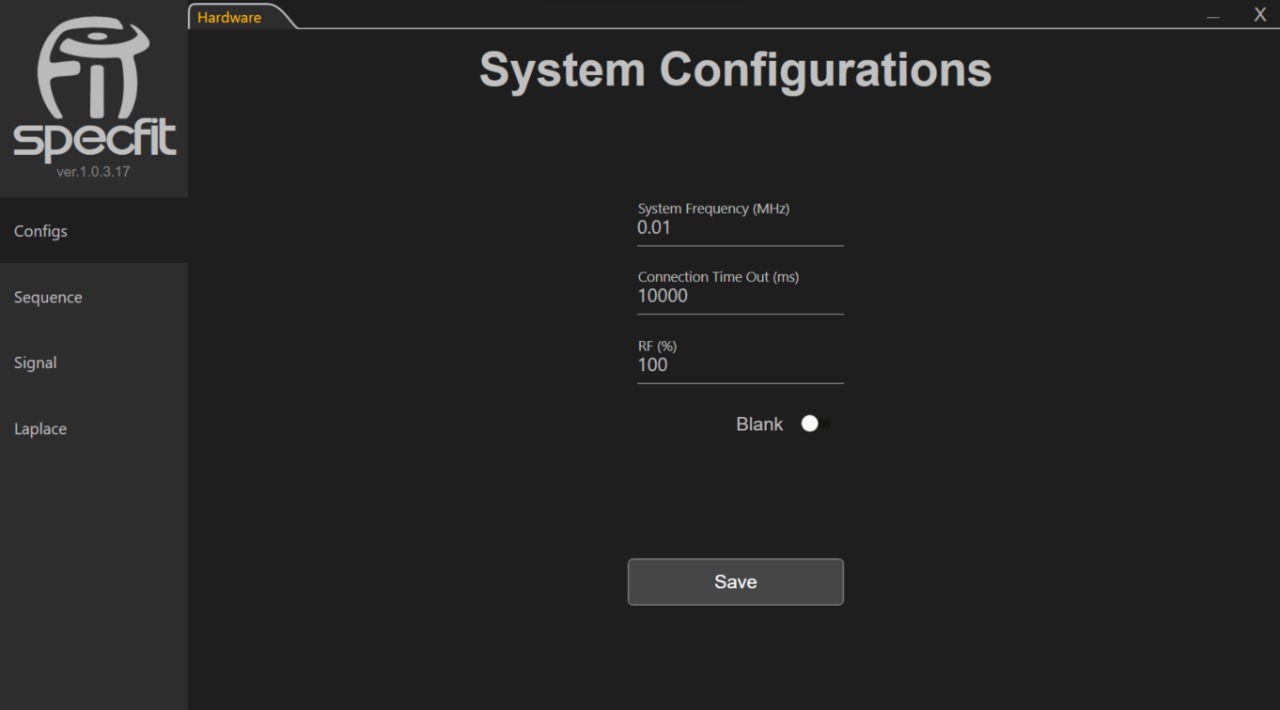Click the specfit wordmark text

[x=94, y=140]
